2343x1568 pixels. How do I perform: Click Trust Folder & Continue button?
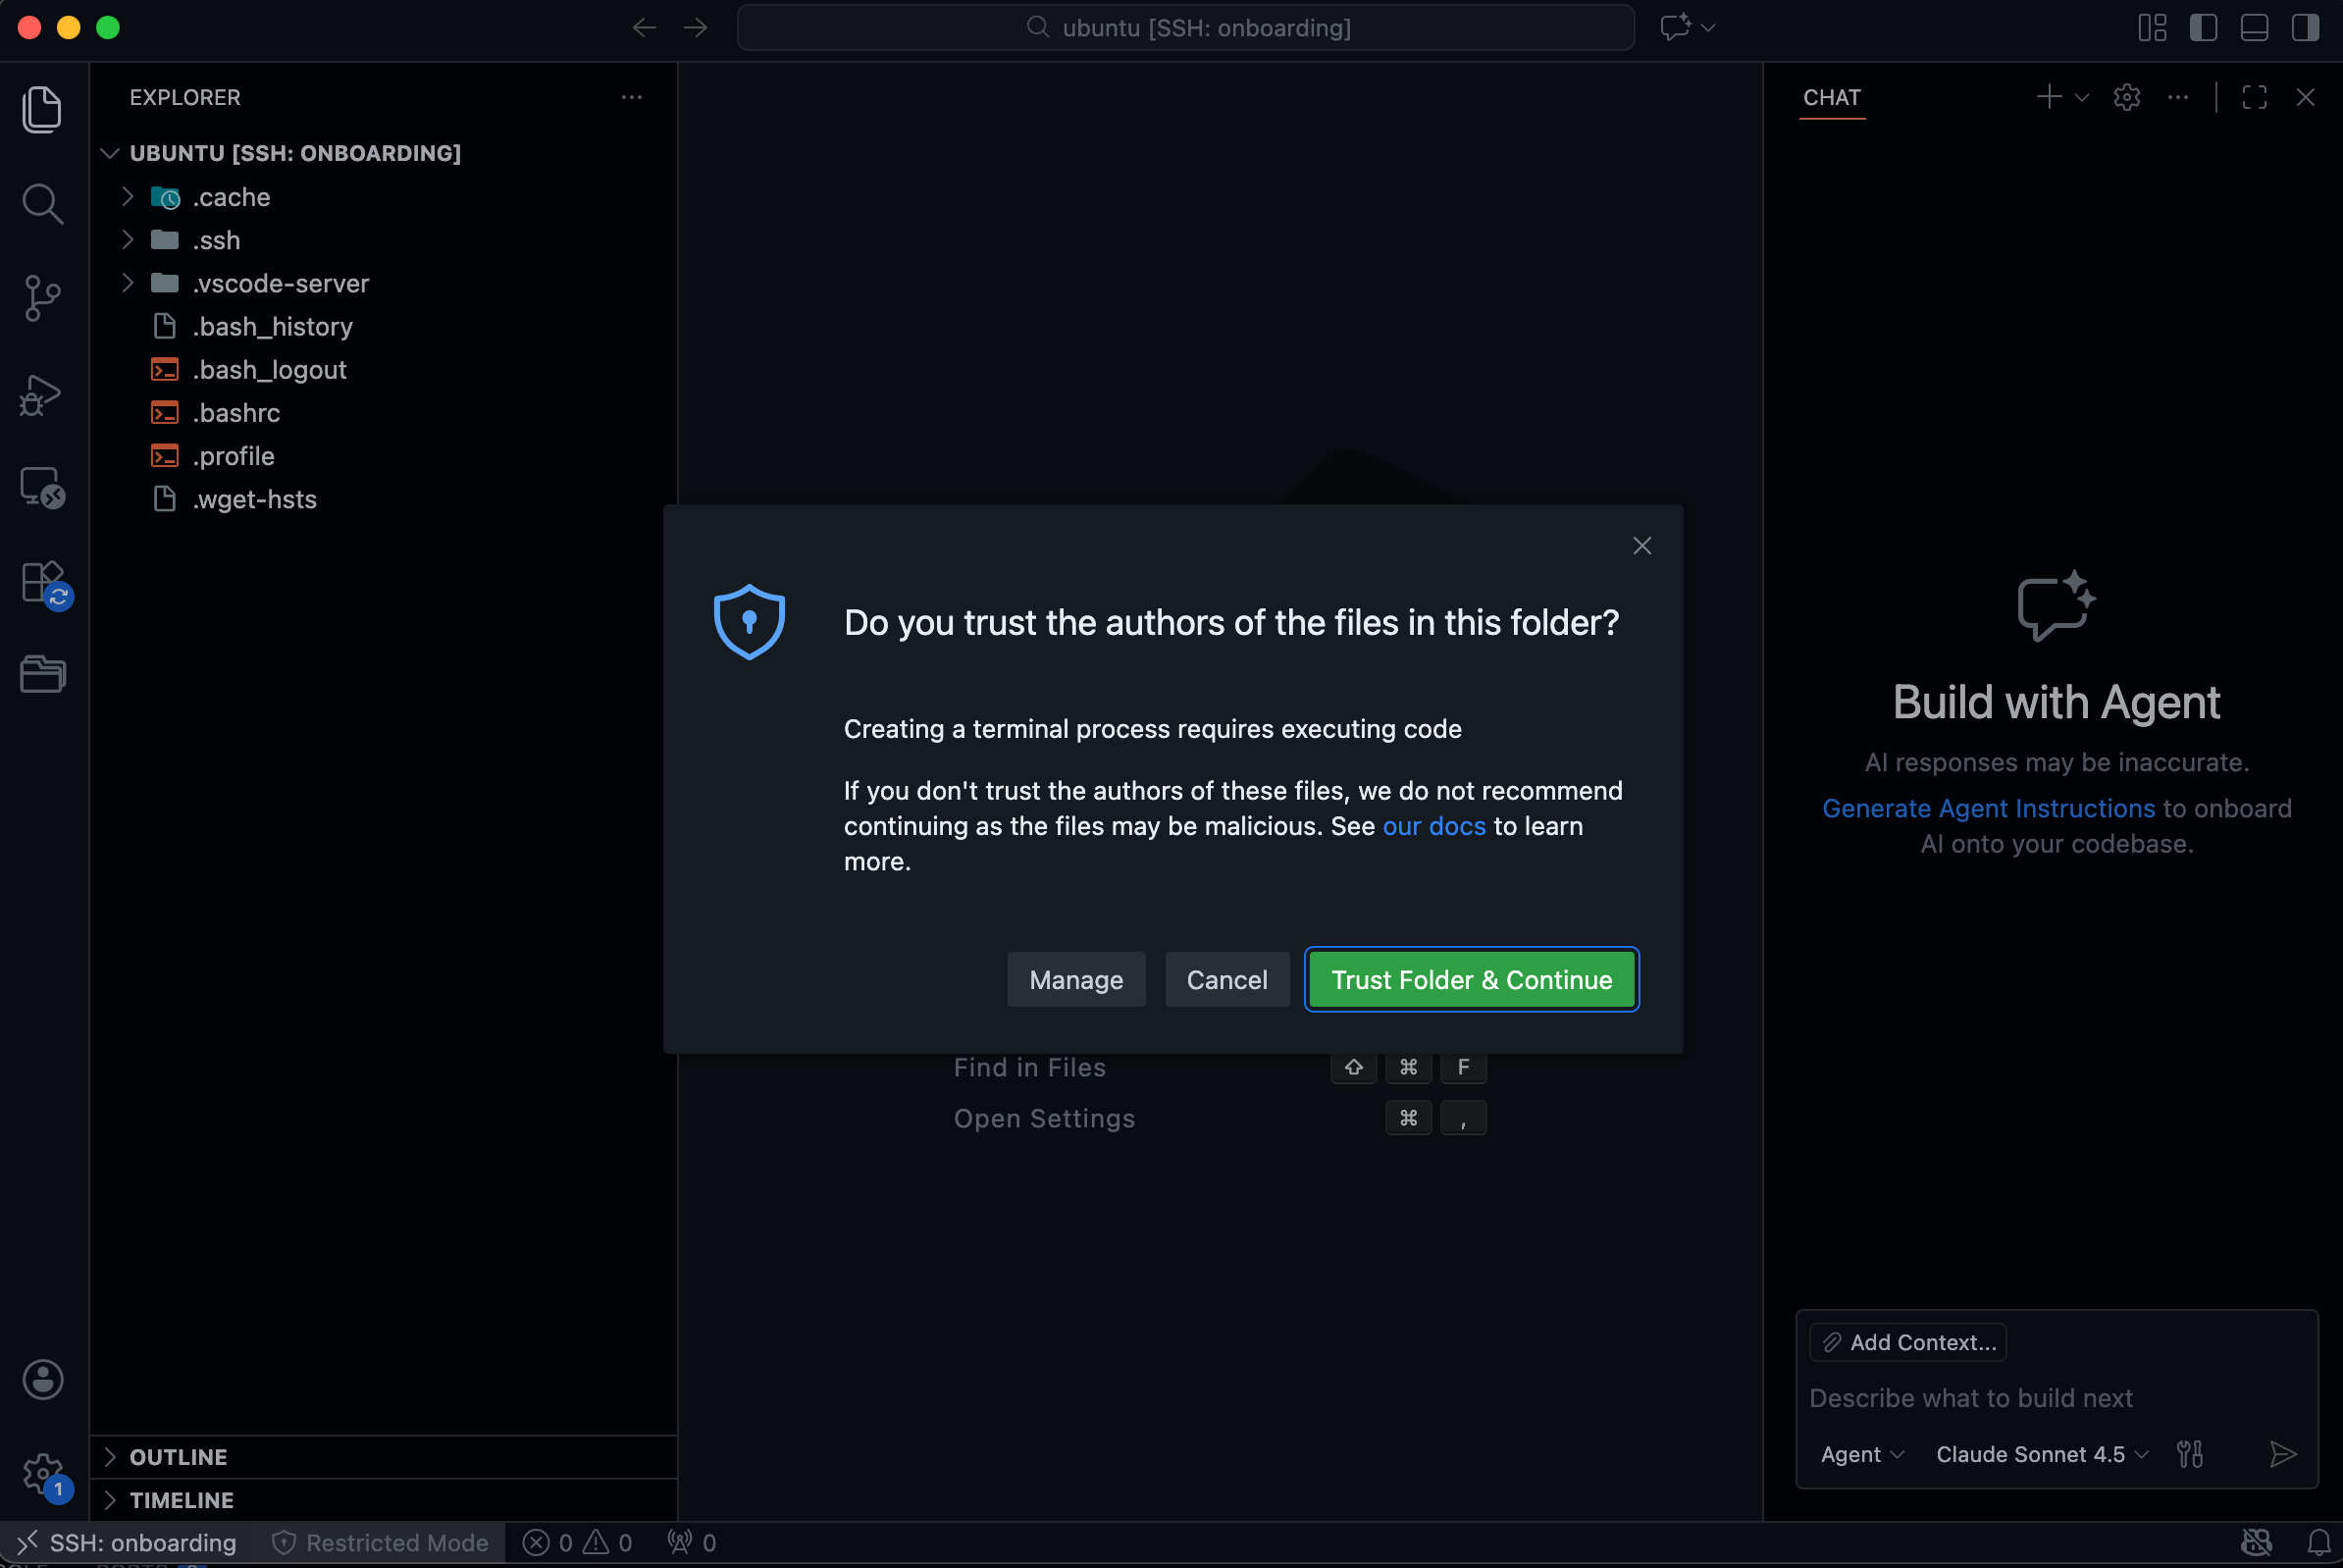point(1471,979)
